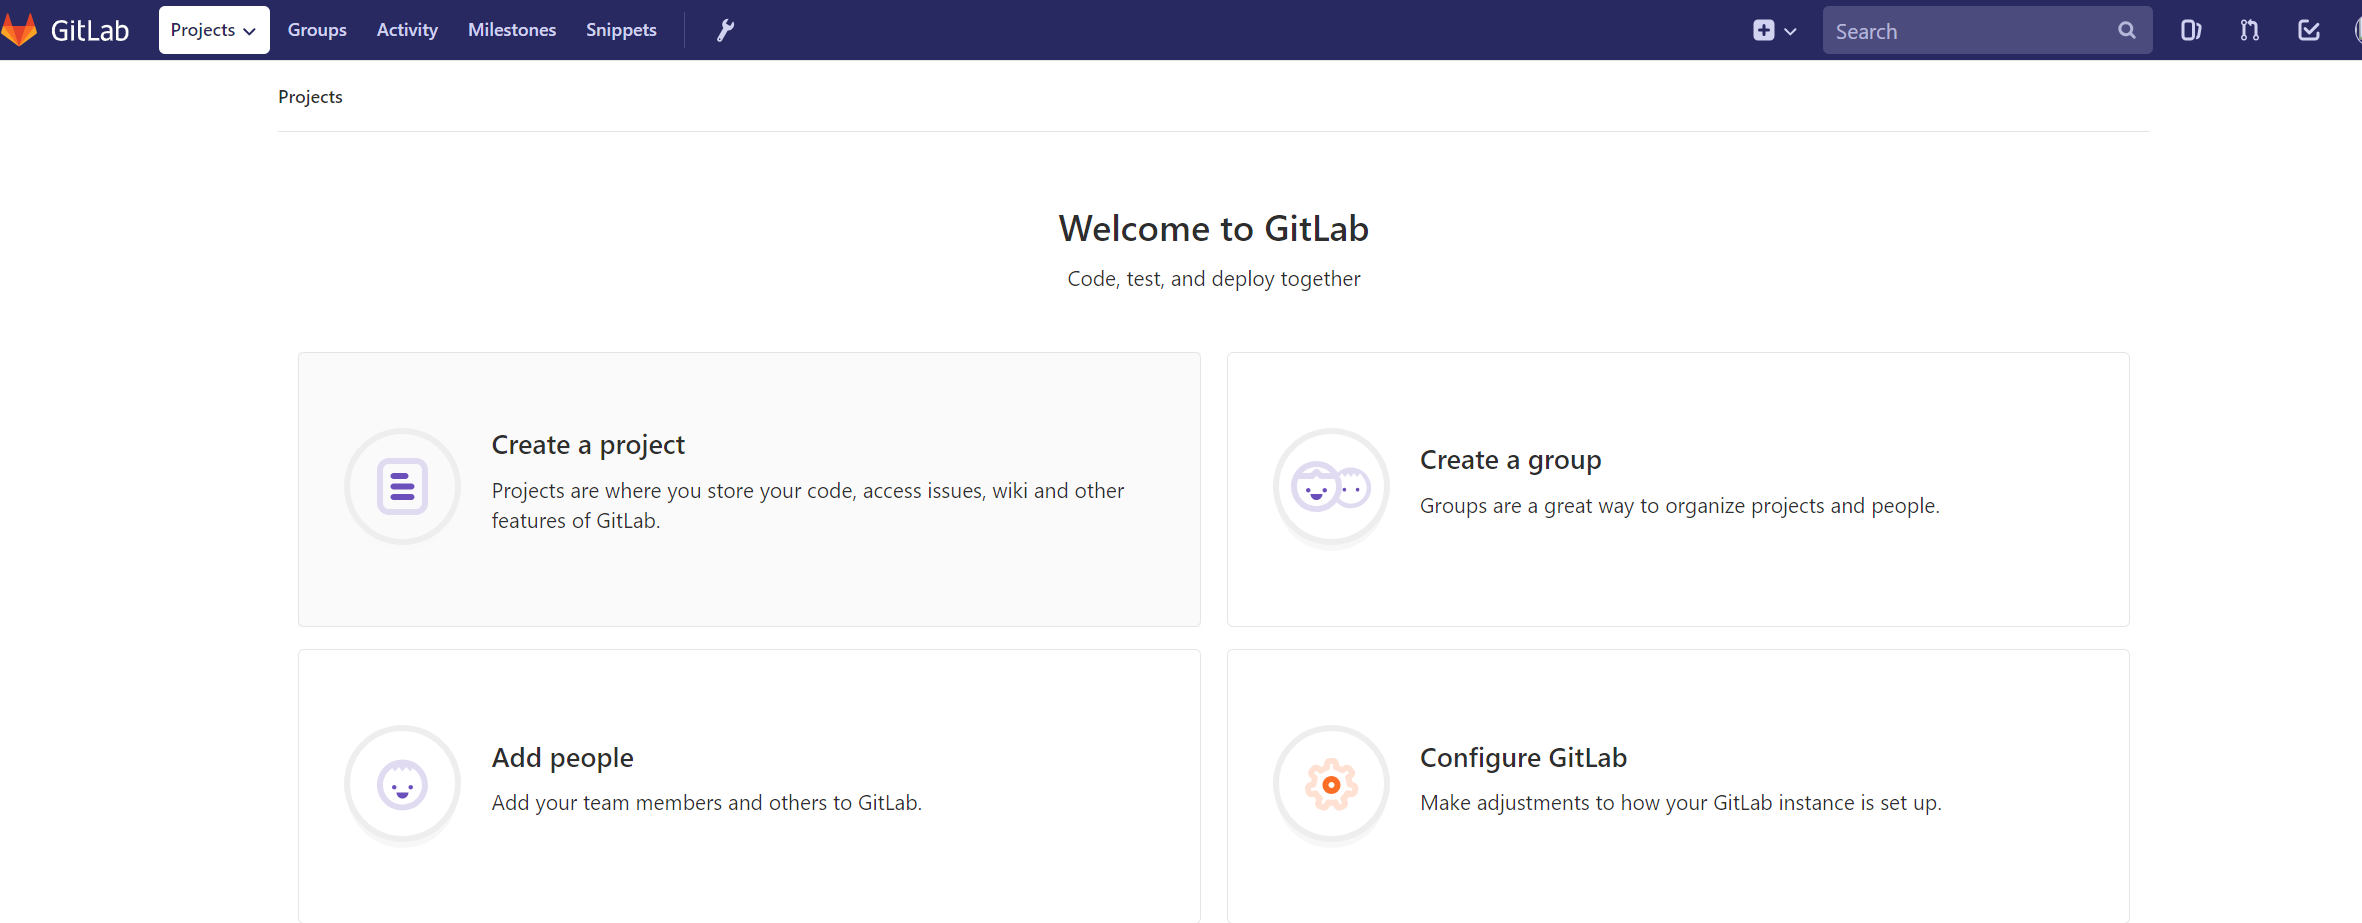
Task: Open the Snippets menu item
Action: tap(621, 30)
